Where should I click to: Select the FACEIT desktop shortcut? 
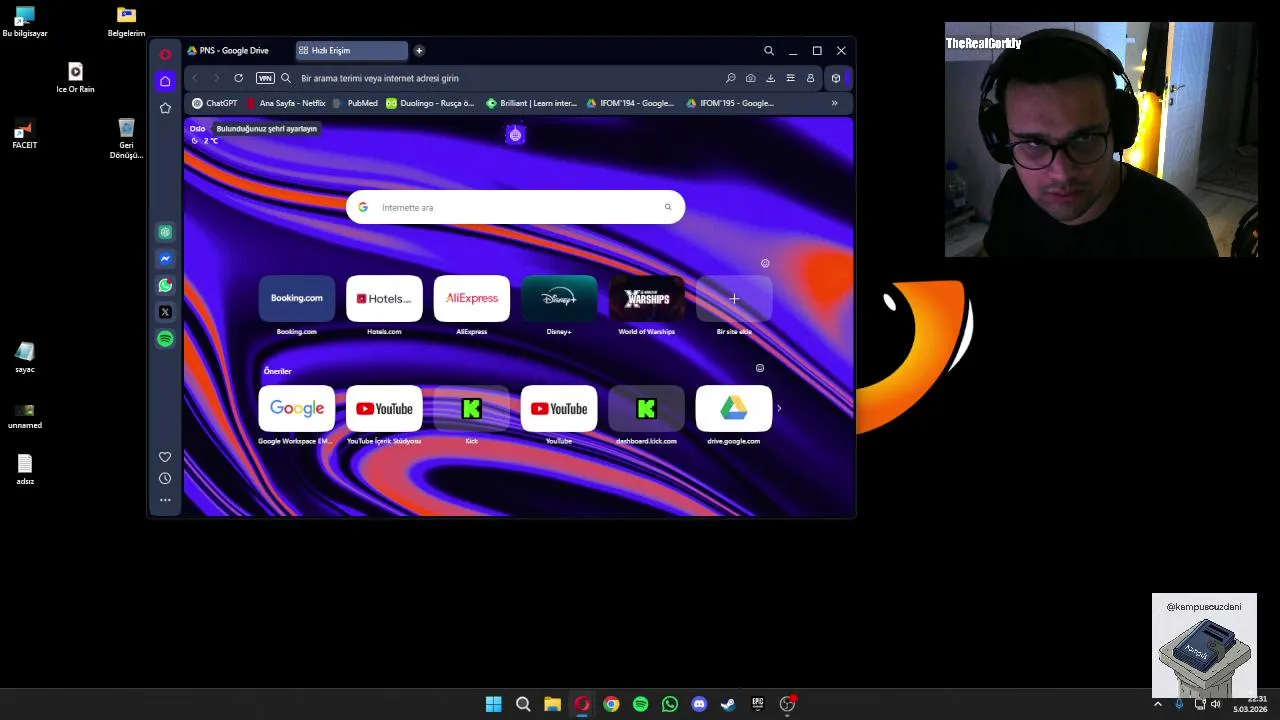pos(25,135)
